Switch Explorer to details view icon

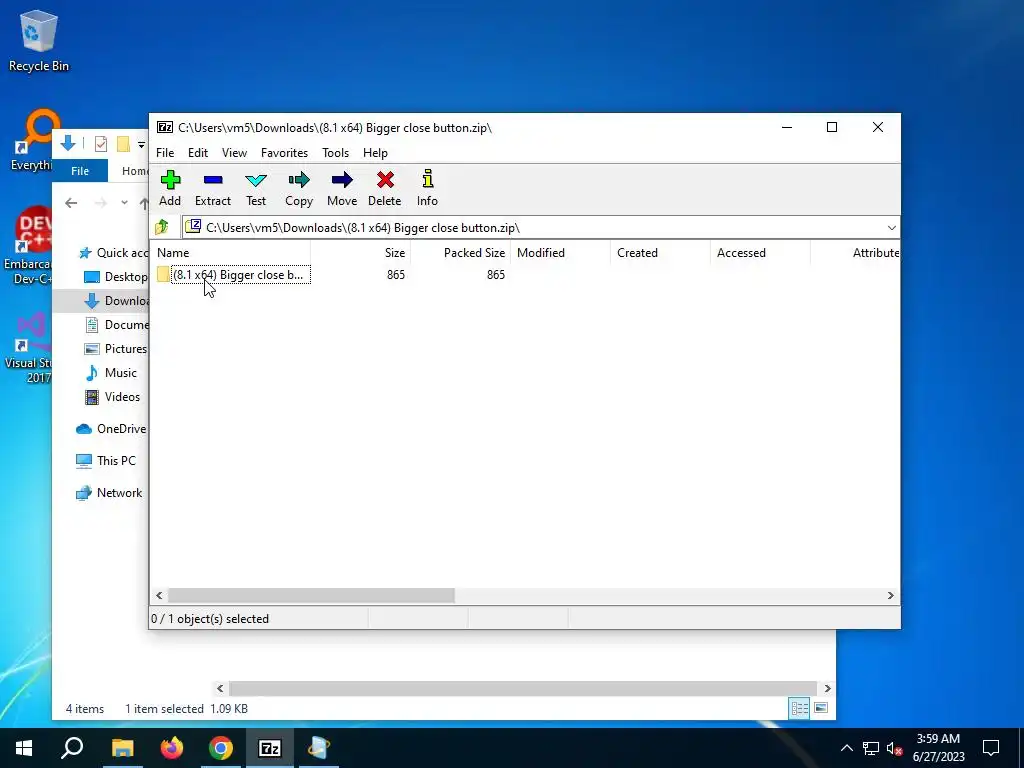coord(799,709)
